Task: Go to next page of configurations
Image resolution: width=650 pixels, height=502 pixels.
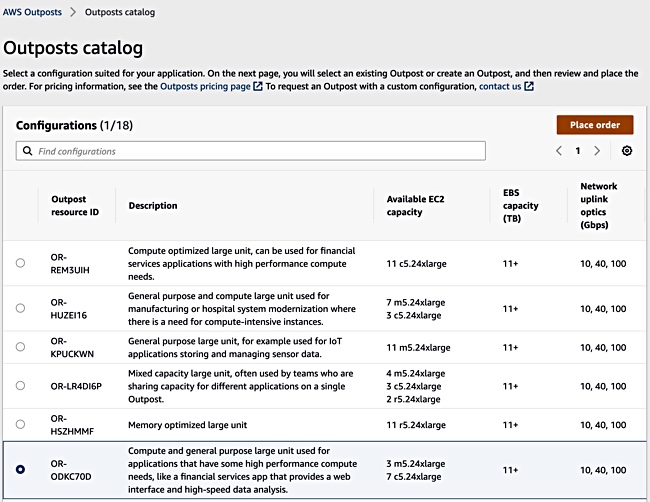Action: pos(597,151)
